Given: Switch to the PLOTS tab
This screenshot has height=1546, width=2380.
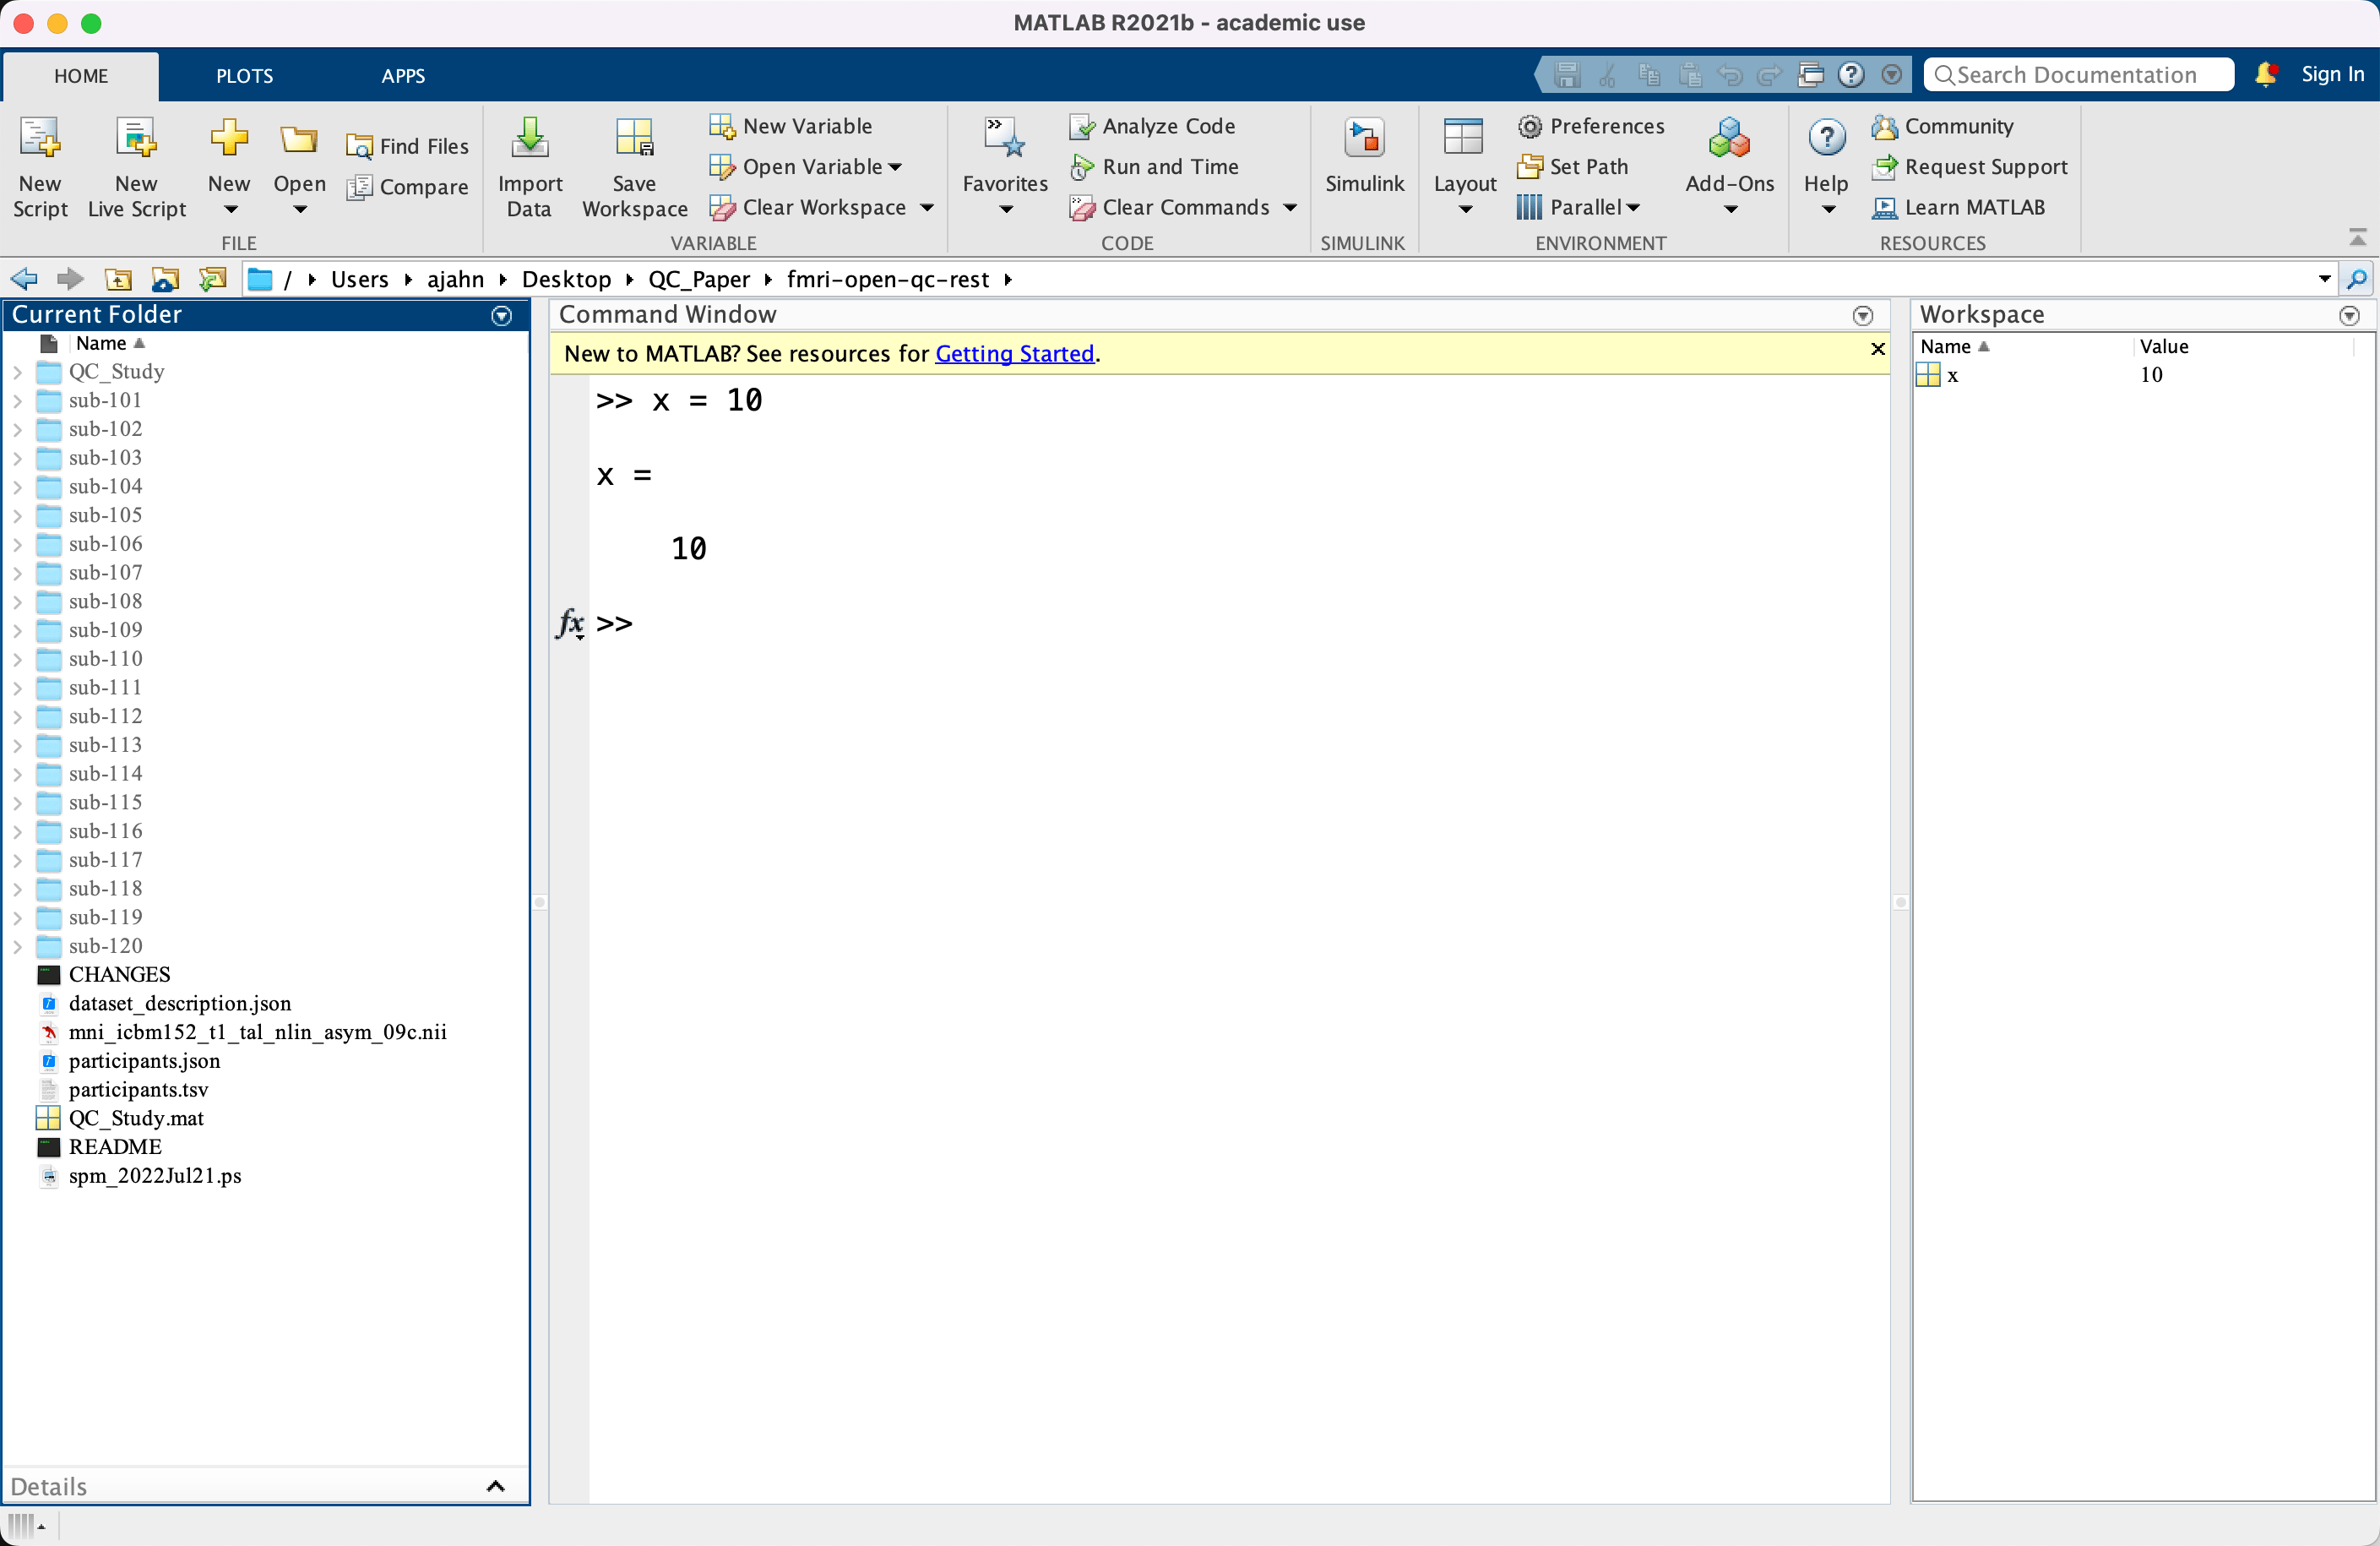Looking at the screenshot, I should coord(244,76).
